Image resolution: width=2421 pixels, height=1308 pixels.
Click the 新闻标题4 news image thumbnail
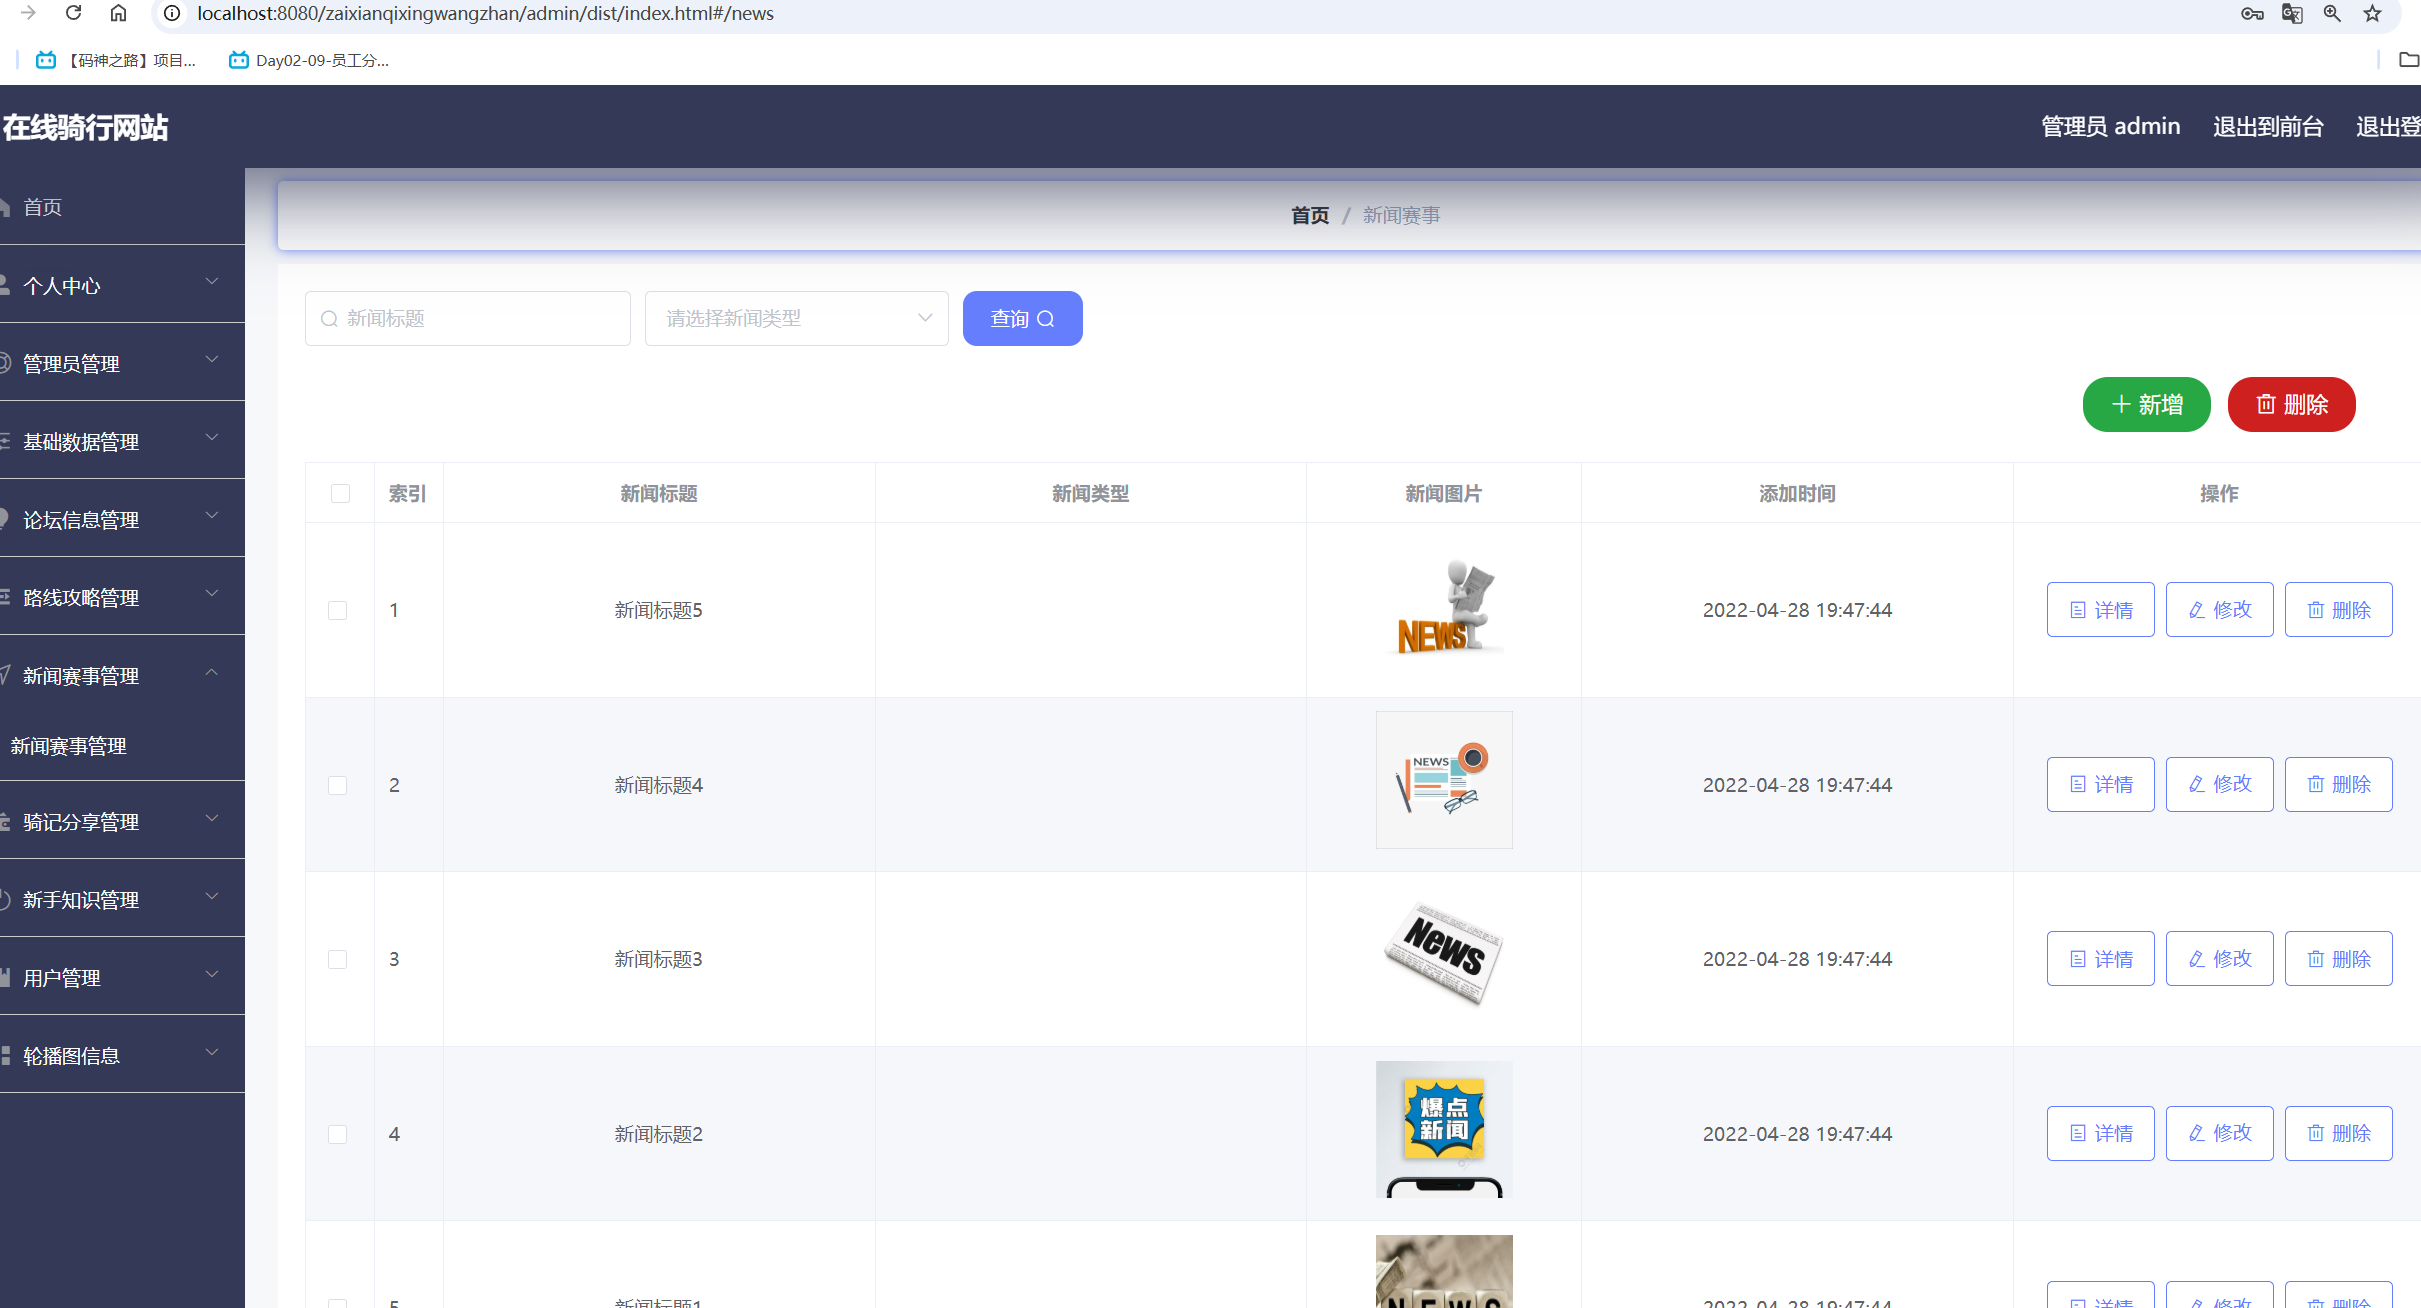coord(1443,780)
